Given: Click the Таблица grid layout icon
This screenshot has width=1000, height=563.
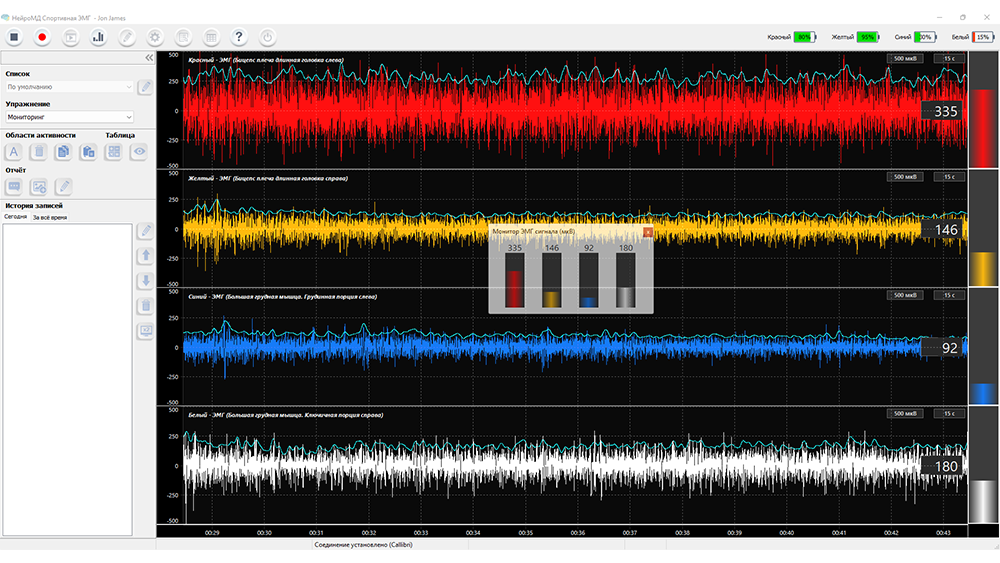Looking at the screenshot, I should [114, 152].
